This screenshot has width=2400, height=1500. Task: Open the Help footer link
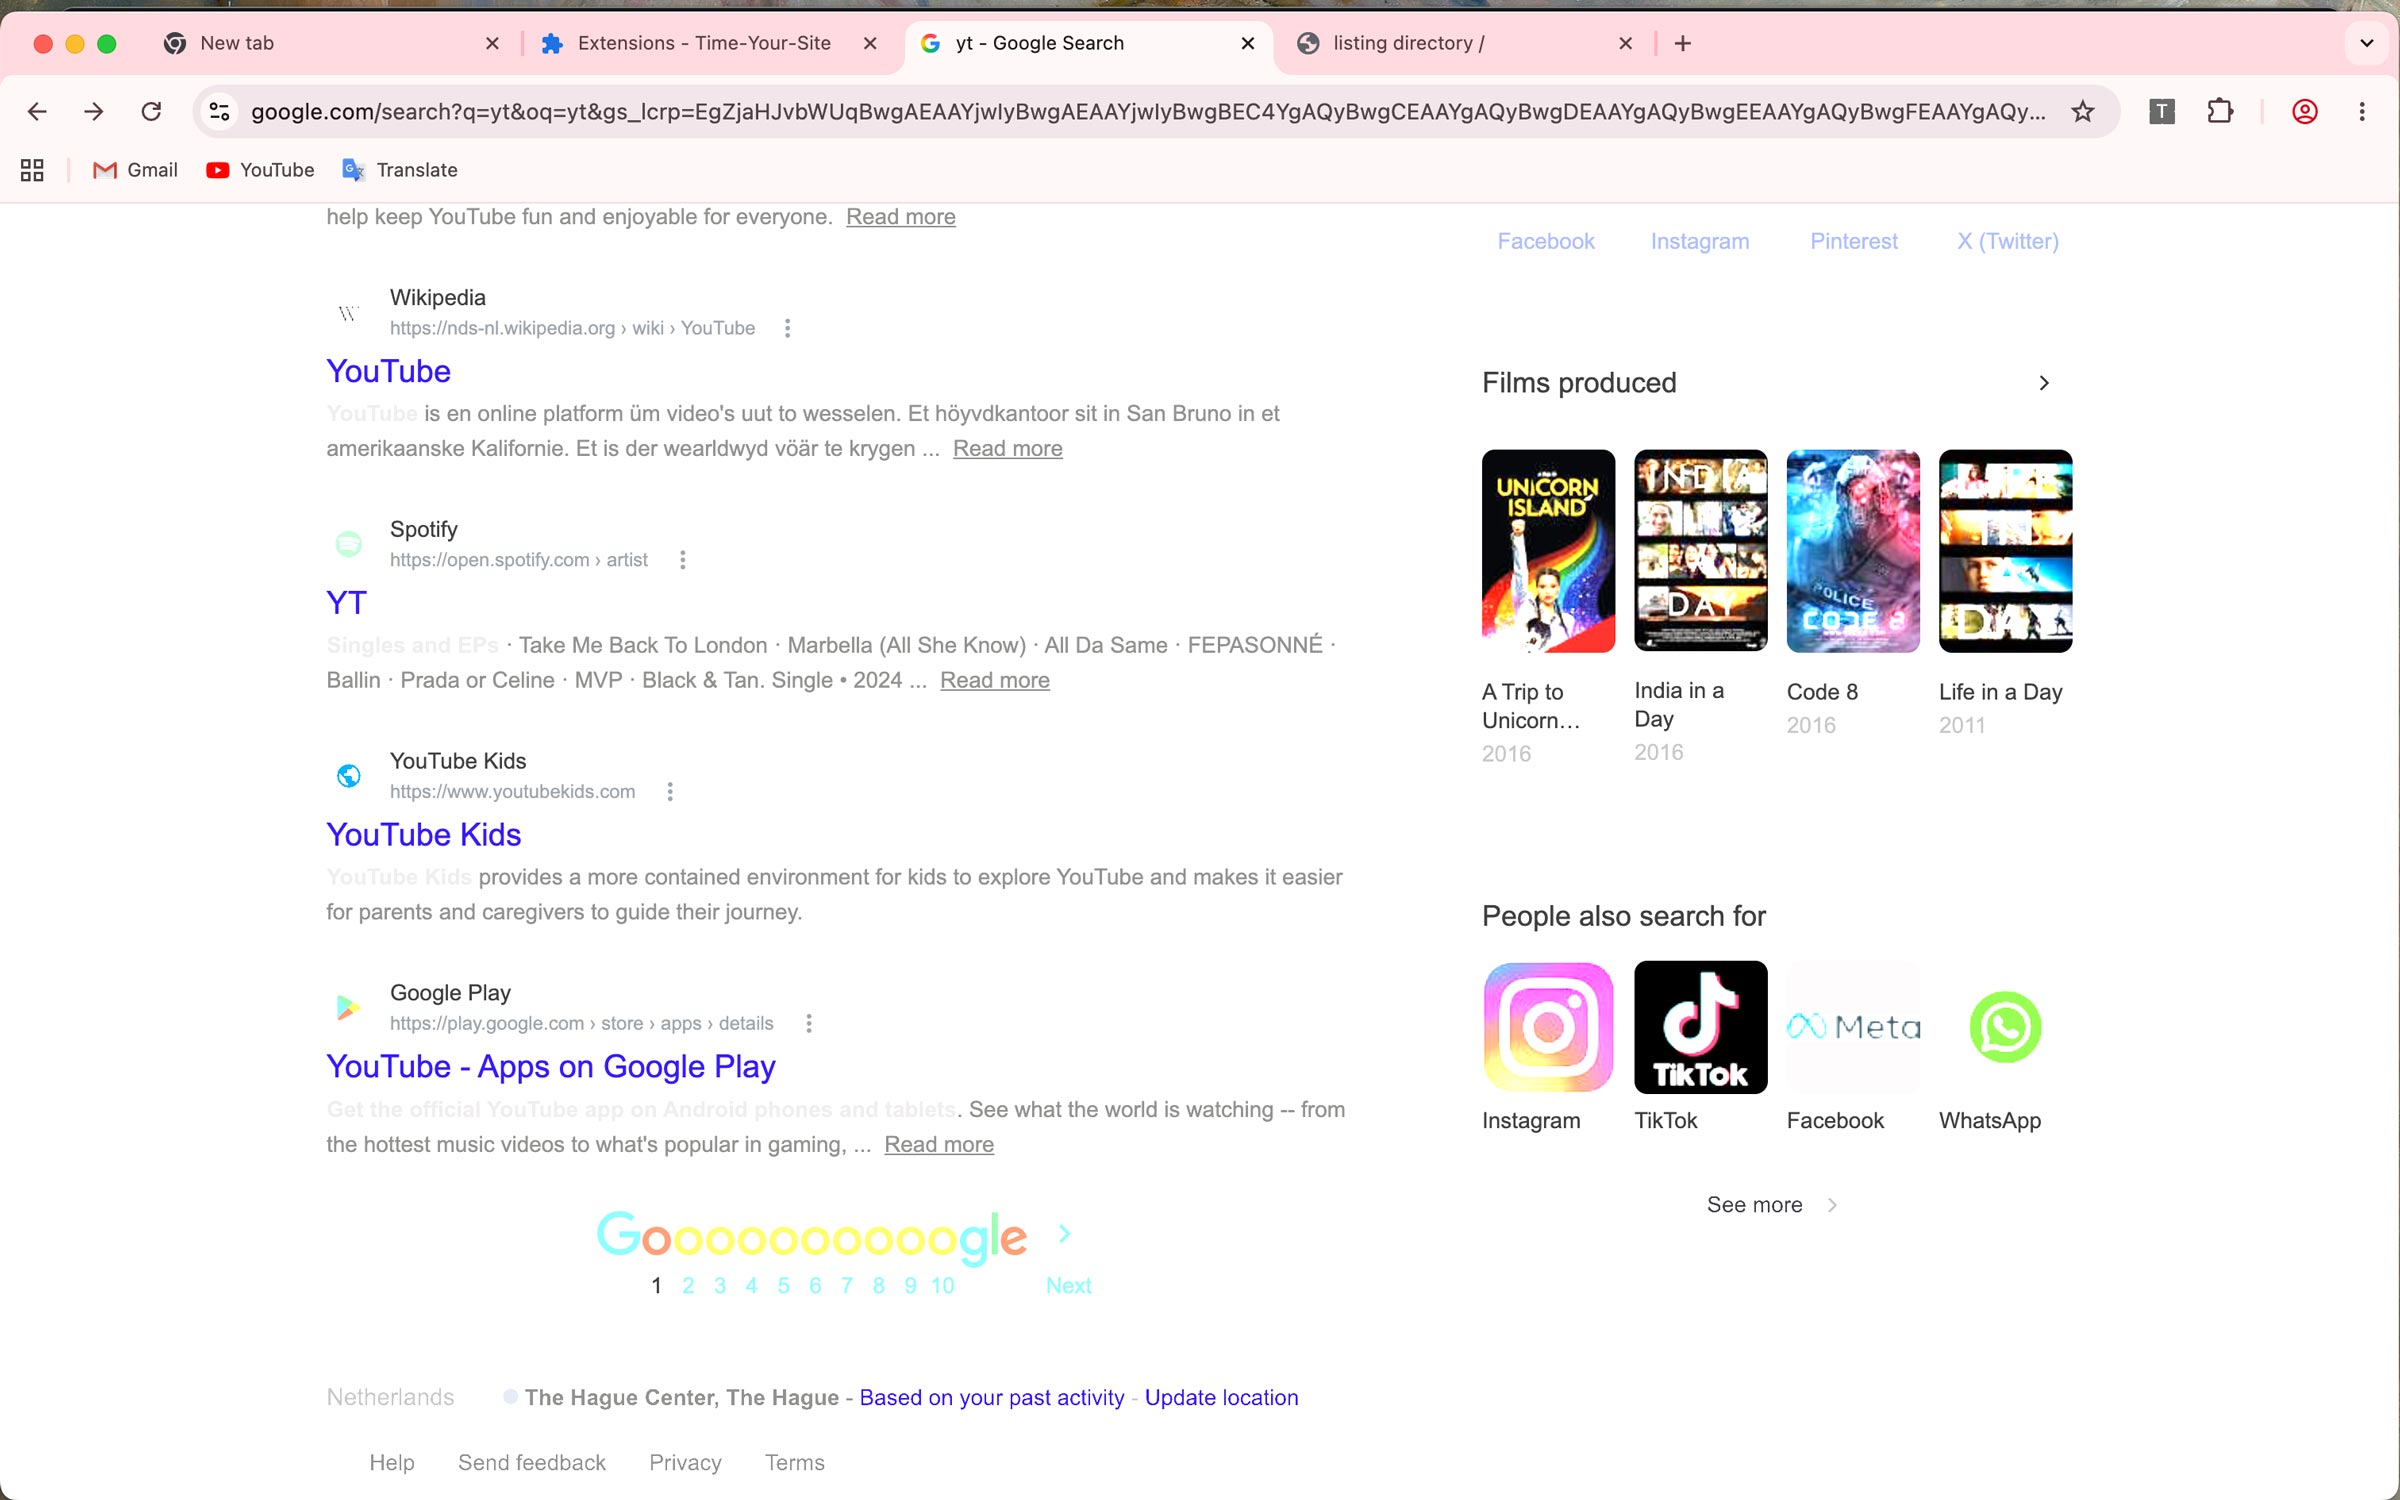[x=391, y=1463]
